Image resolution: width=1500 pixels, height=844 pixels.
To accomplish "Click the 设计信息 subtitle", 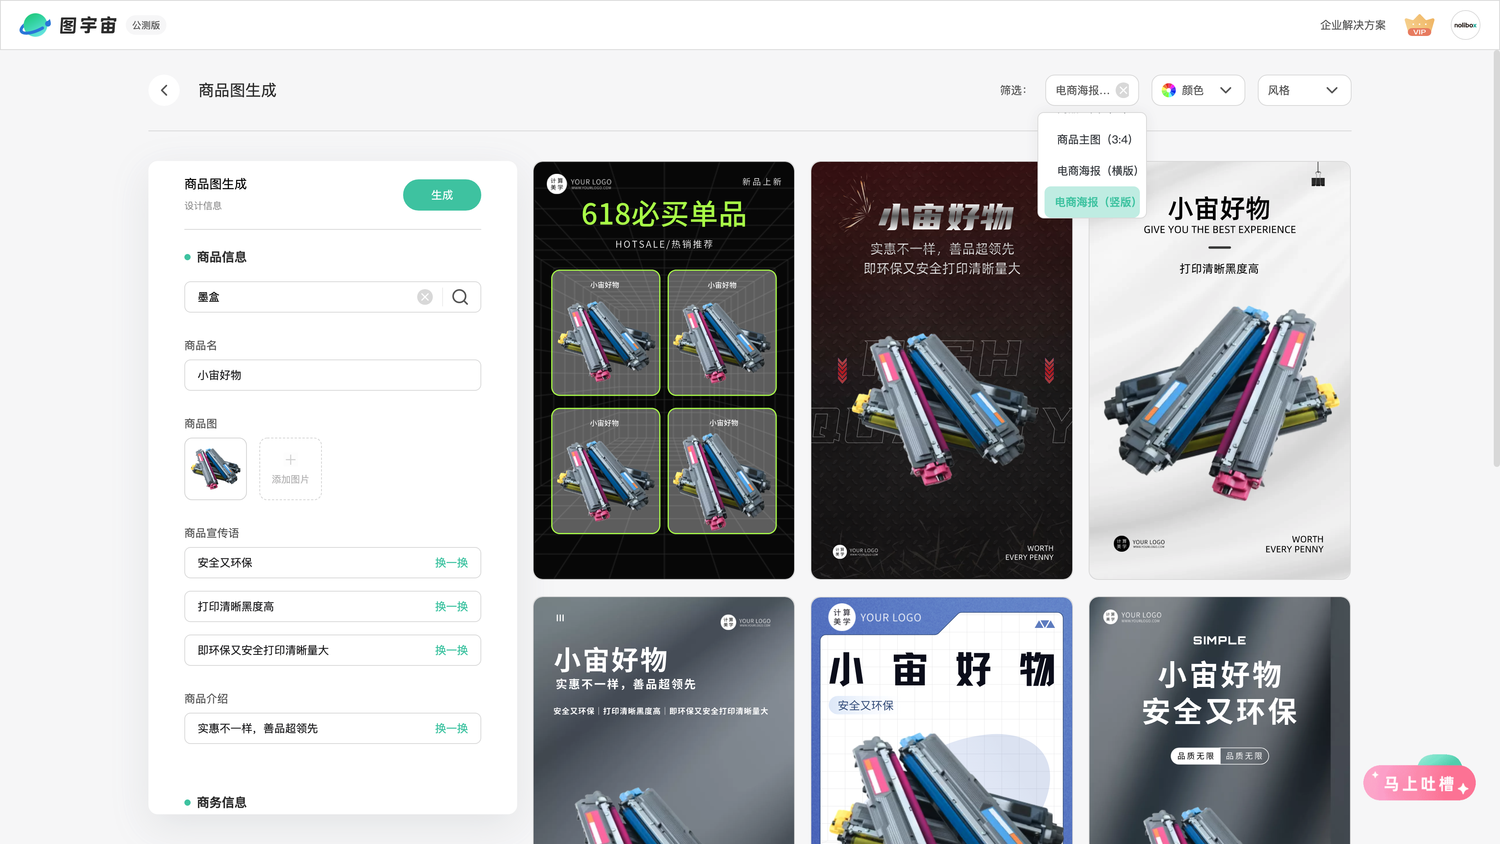I will point(203,206).
